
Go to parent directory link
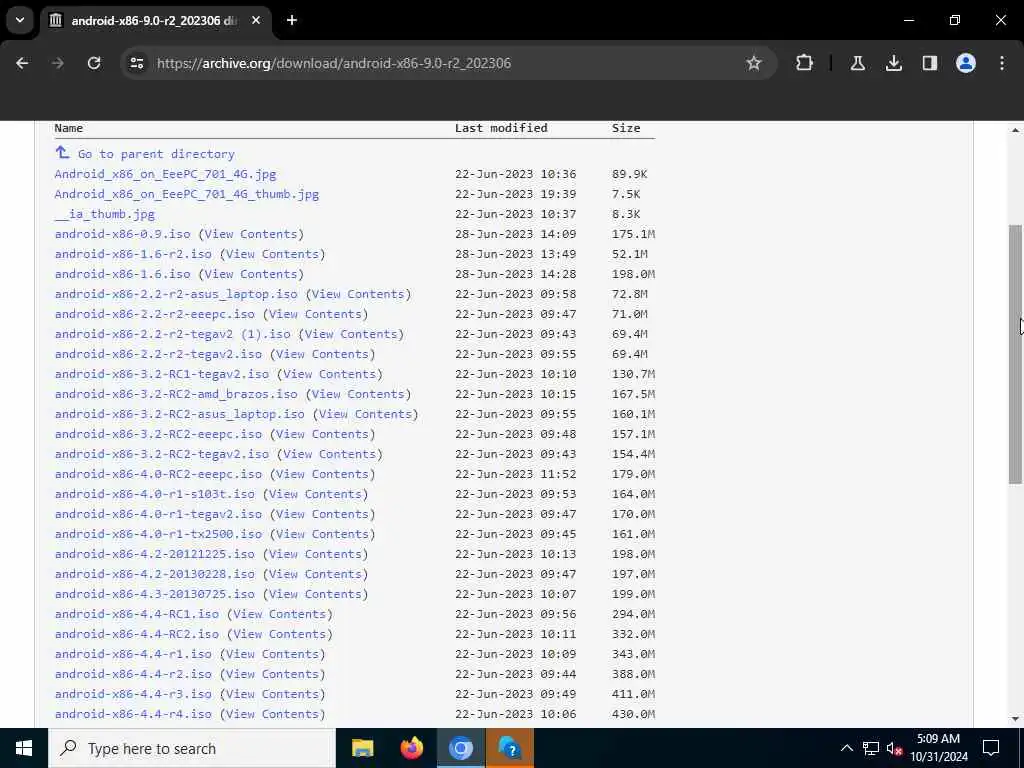(x=156, y=154)
